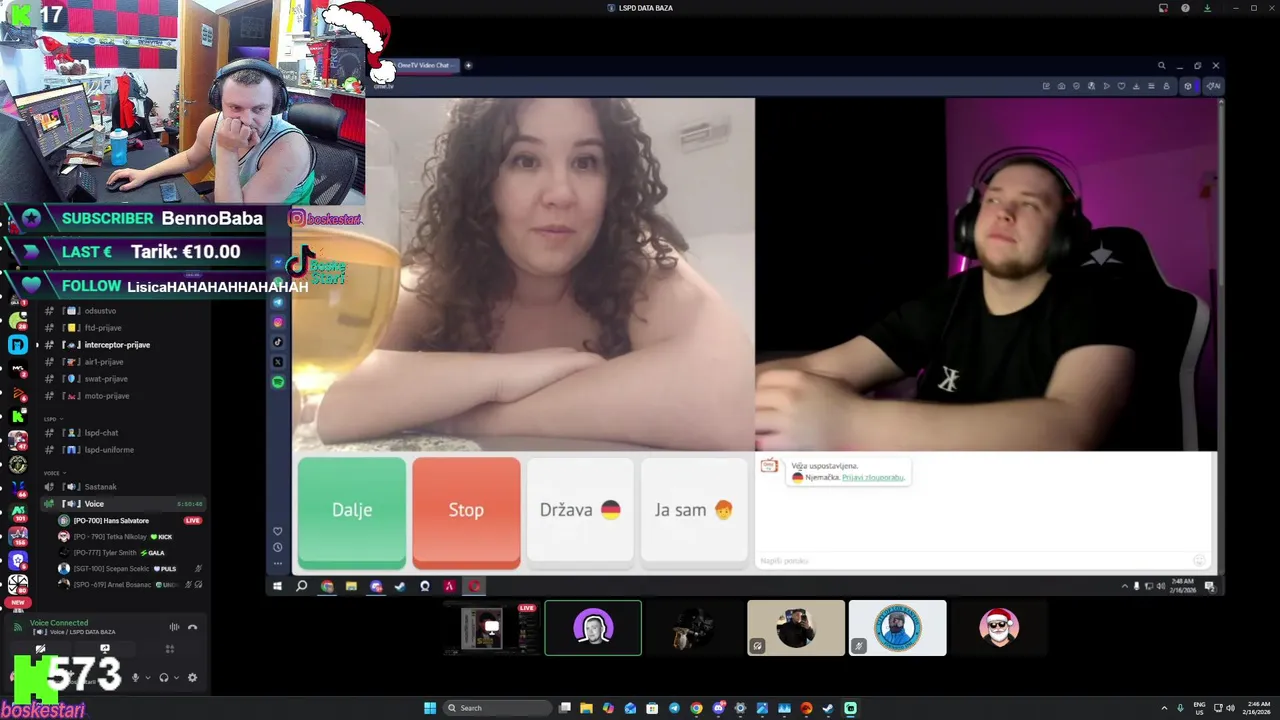Viewport: 1280px width, 720px height.
Task: Click the Windows taskbar Search box
Action: [497, 708]
